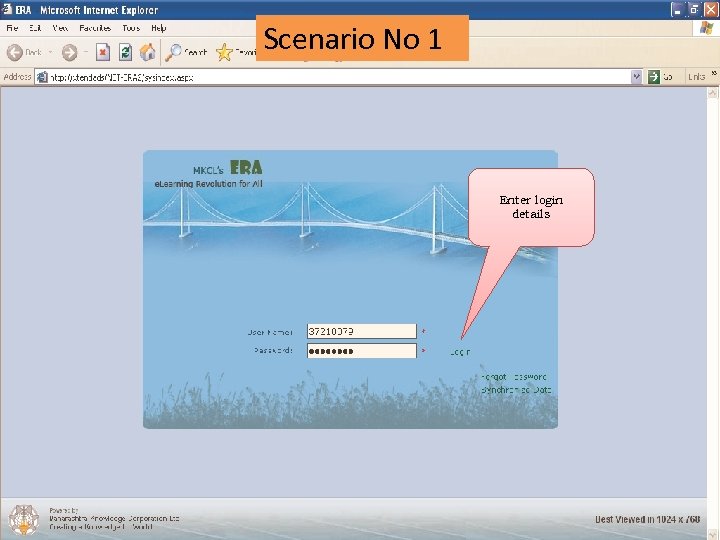Click the Forgot Password link
This screenshot has width=720, height=540.
point(514,377)
